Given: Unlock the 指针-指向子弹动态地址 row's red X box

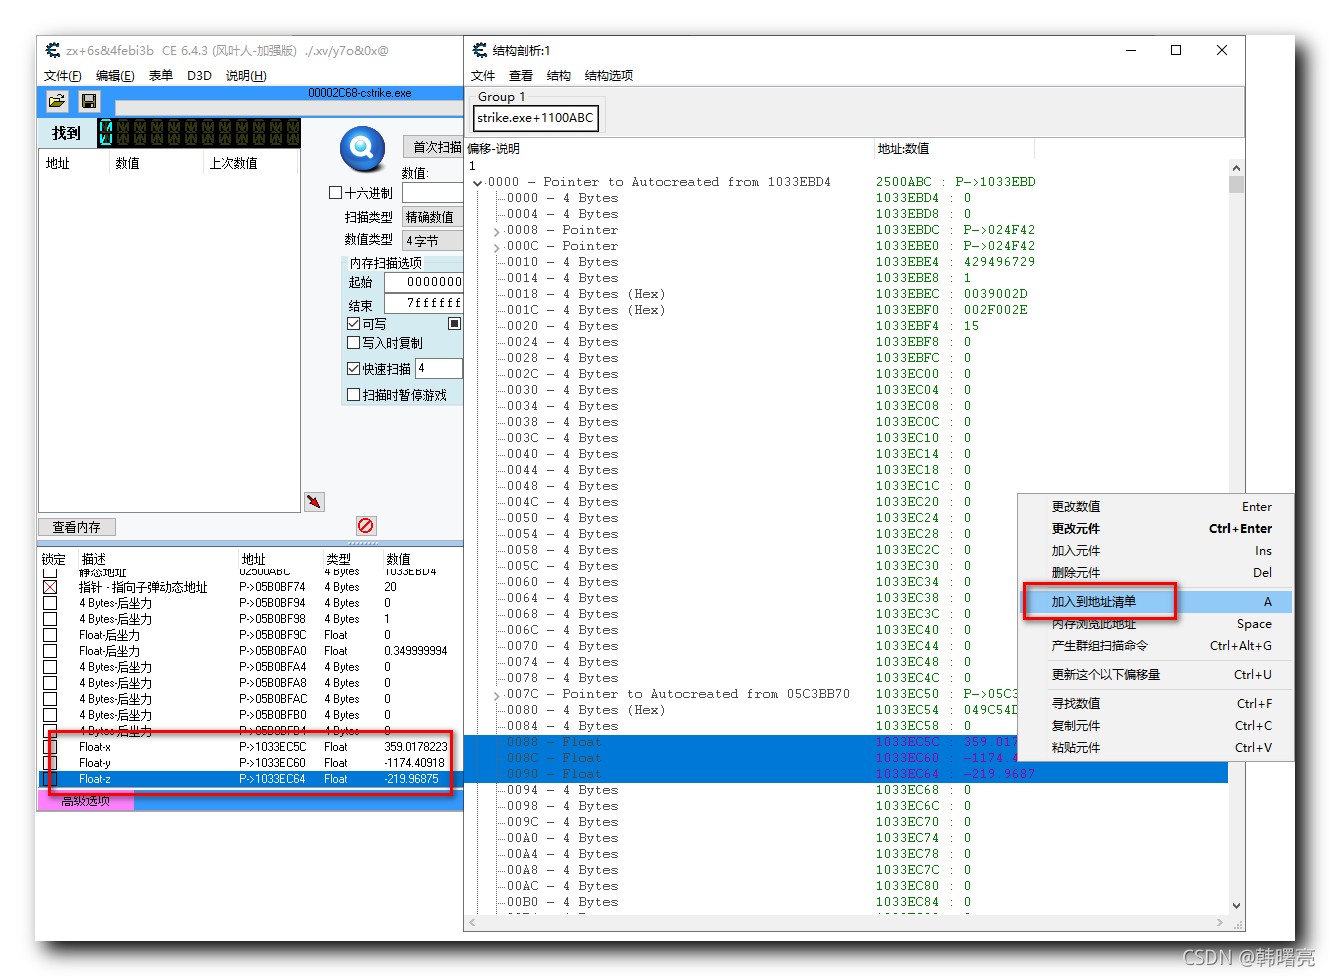Looking at the screenshot, I should point(50,587).
